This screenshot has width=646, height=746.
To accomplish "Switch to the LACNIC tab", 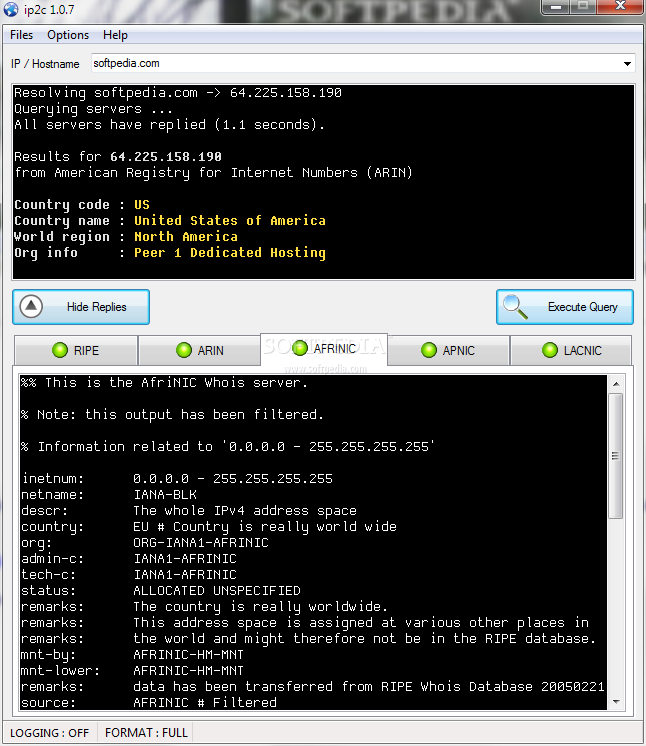I will [x=571, y=351].
